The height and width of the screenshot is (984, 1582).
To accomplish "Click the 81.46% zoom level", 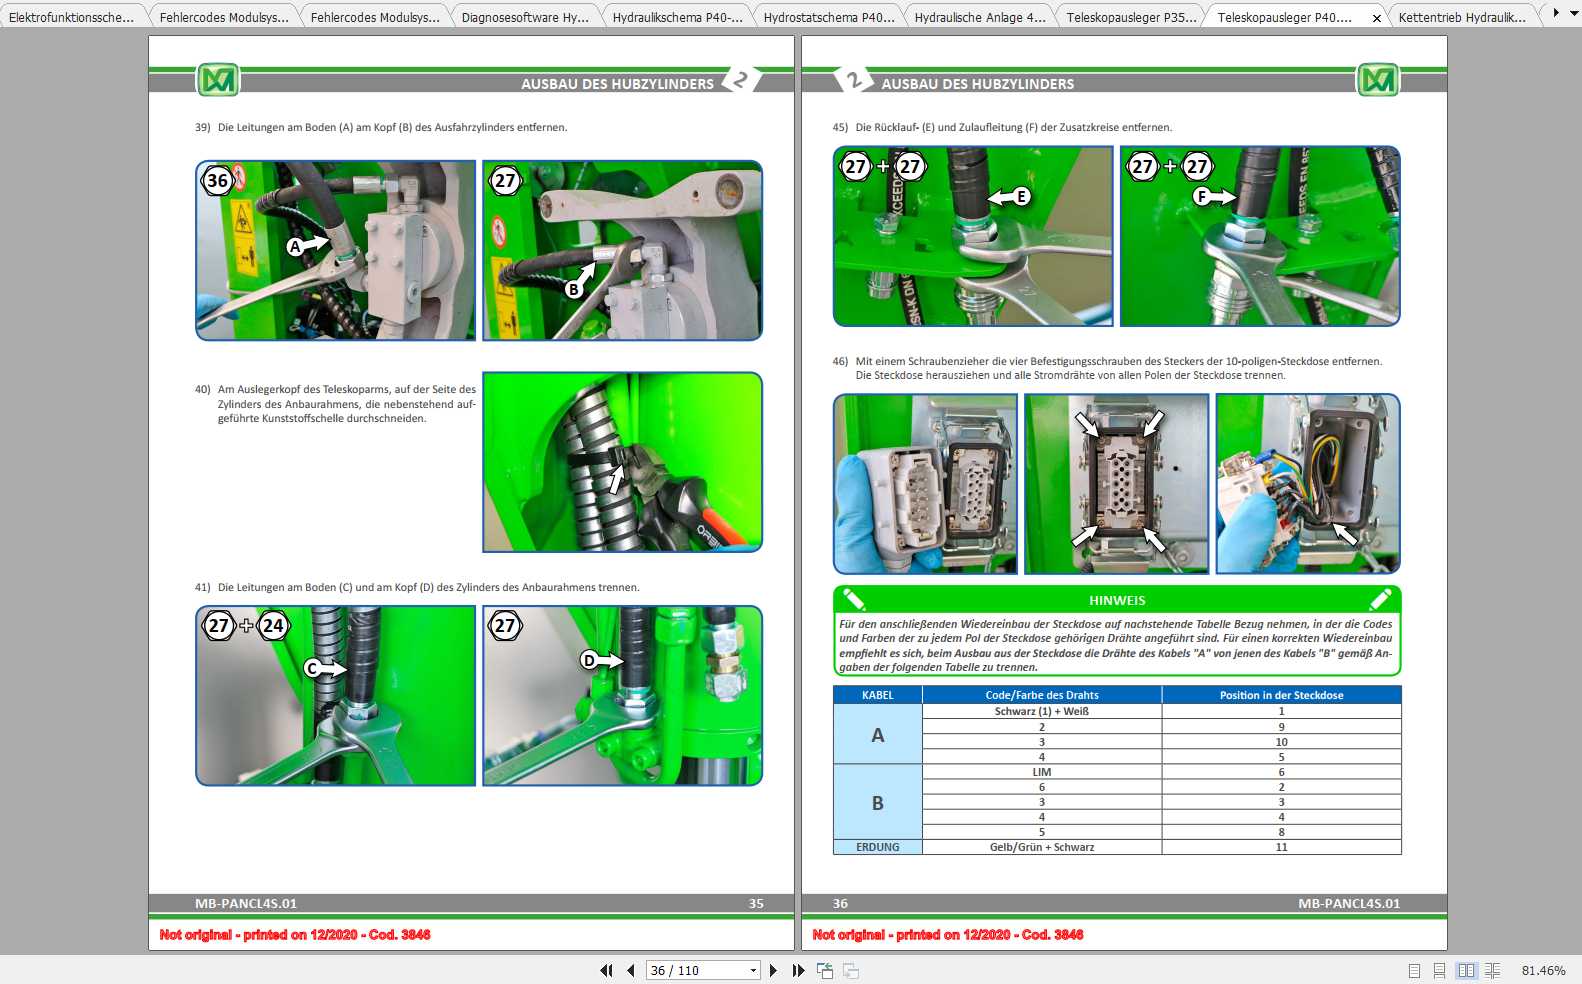I will 1543,970.
